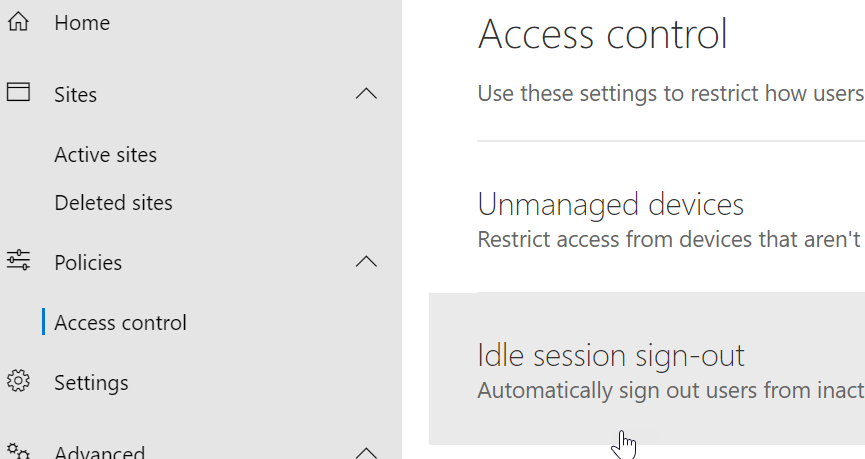Click the Home house icon
Viewport: 865px width, 459px height.
18,22
